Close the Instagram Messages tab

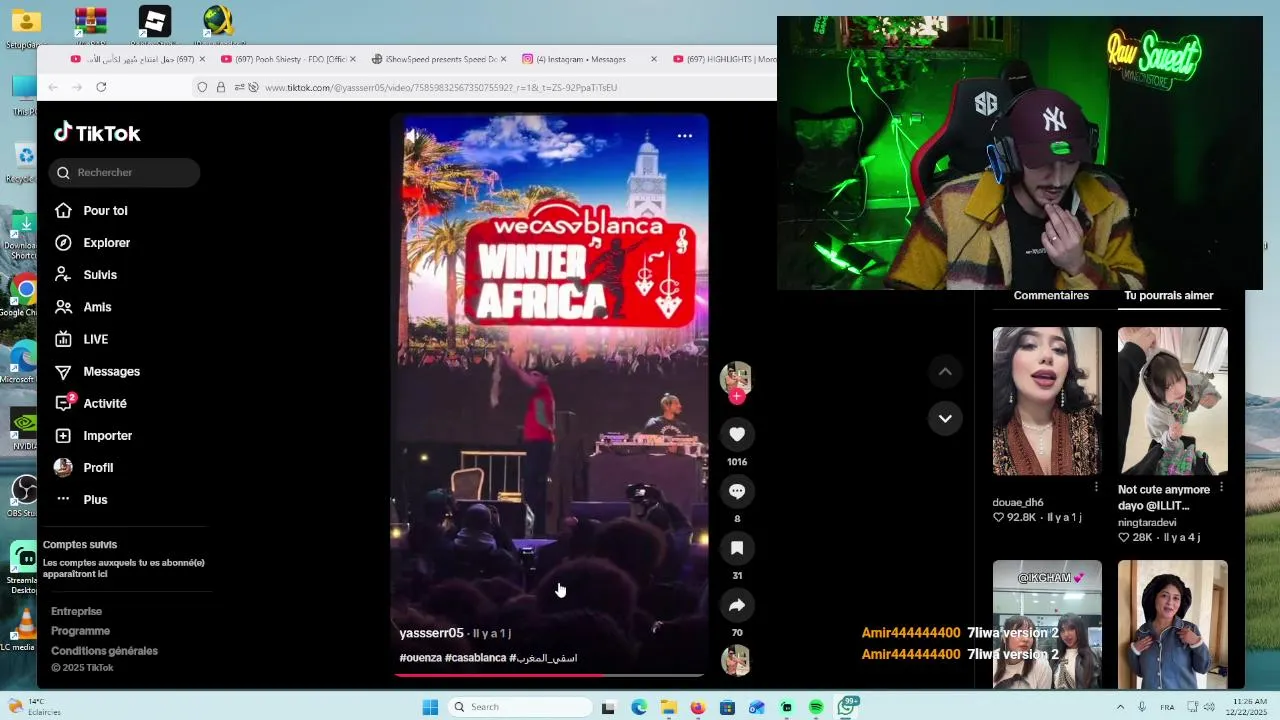click(x=654, y=59)
